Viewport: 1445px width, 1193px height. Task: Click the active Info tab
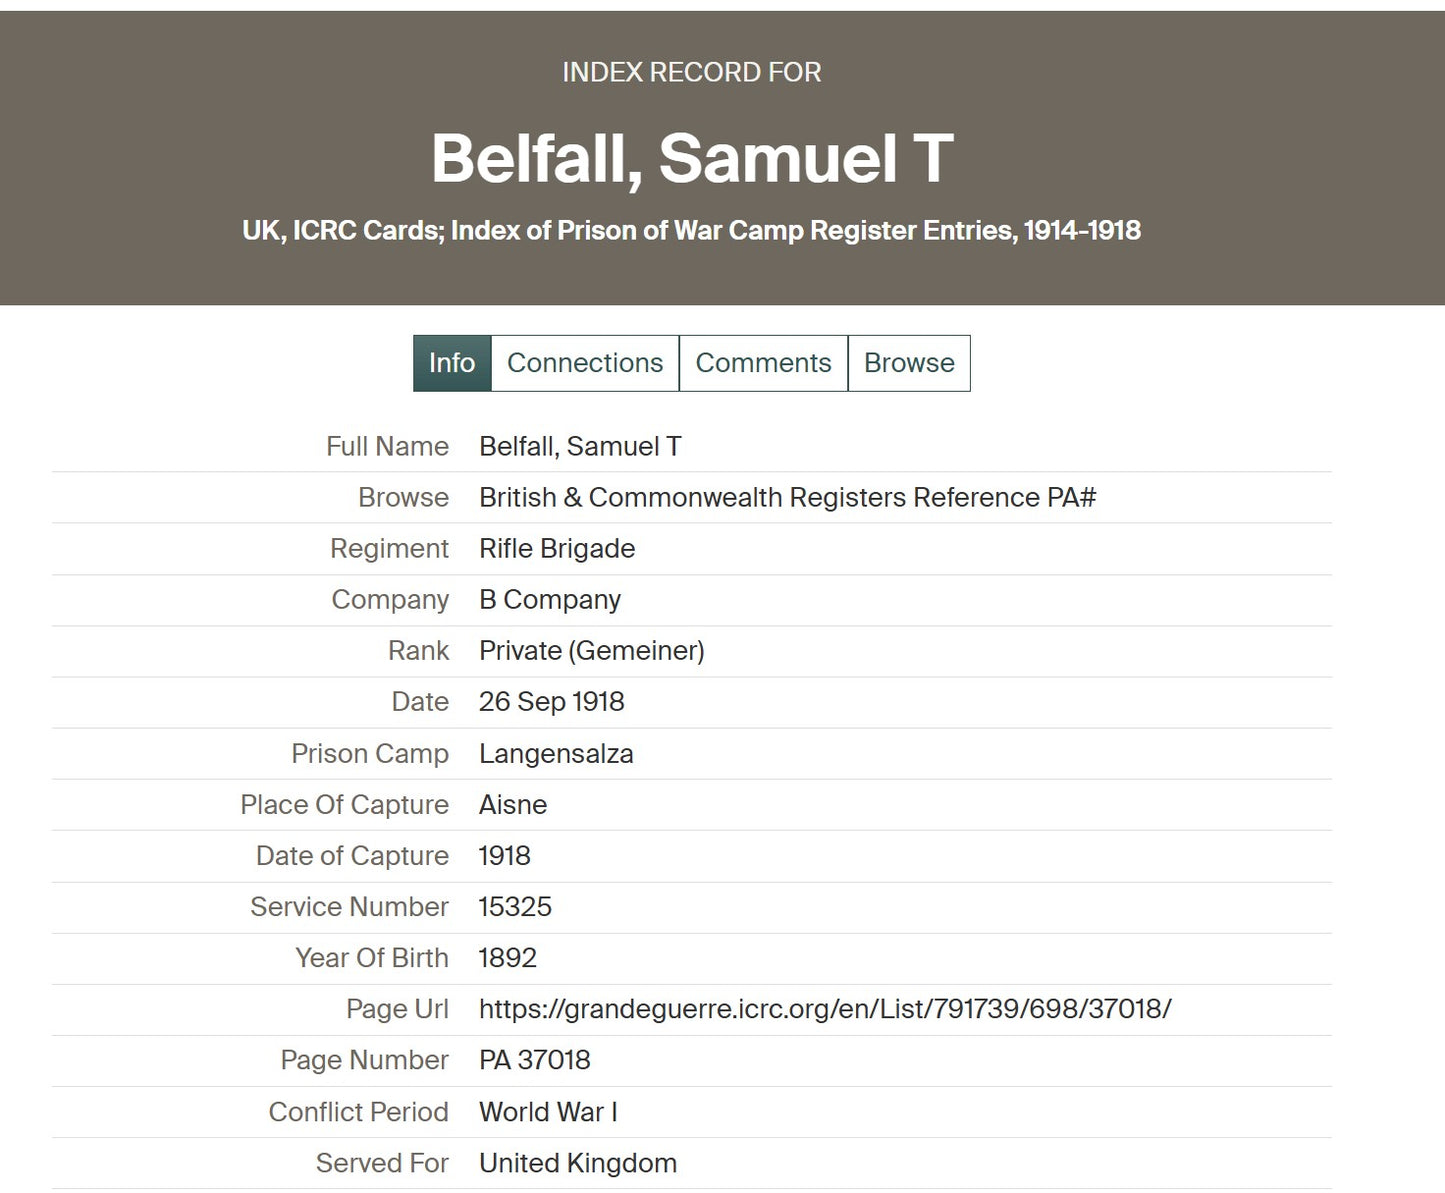[452, 363]
